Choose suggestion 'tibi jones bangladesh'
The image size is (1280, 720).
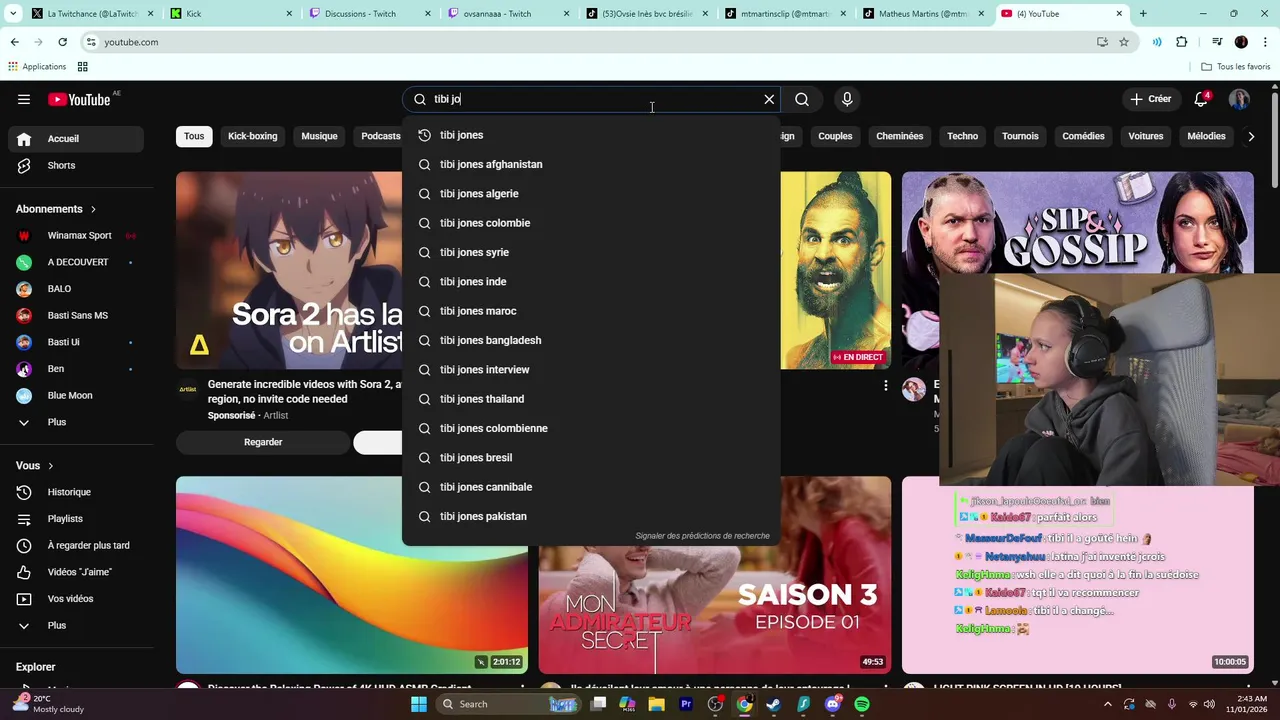[x=591, y=340]
